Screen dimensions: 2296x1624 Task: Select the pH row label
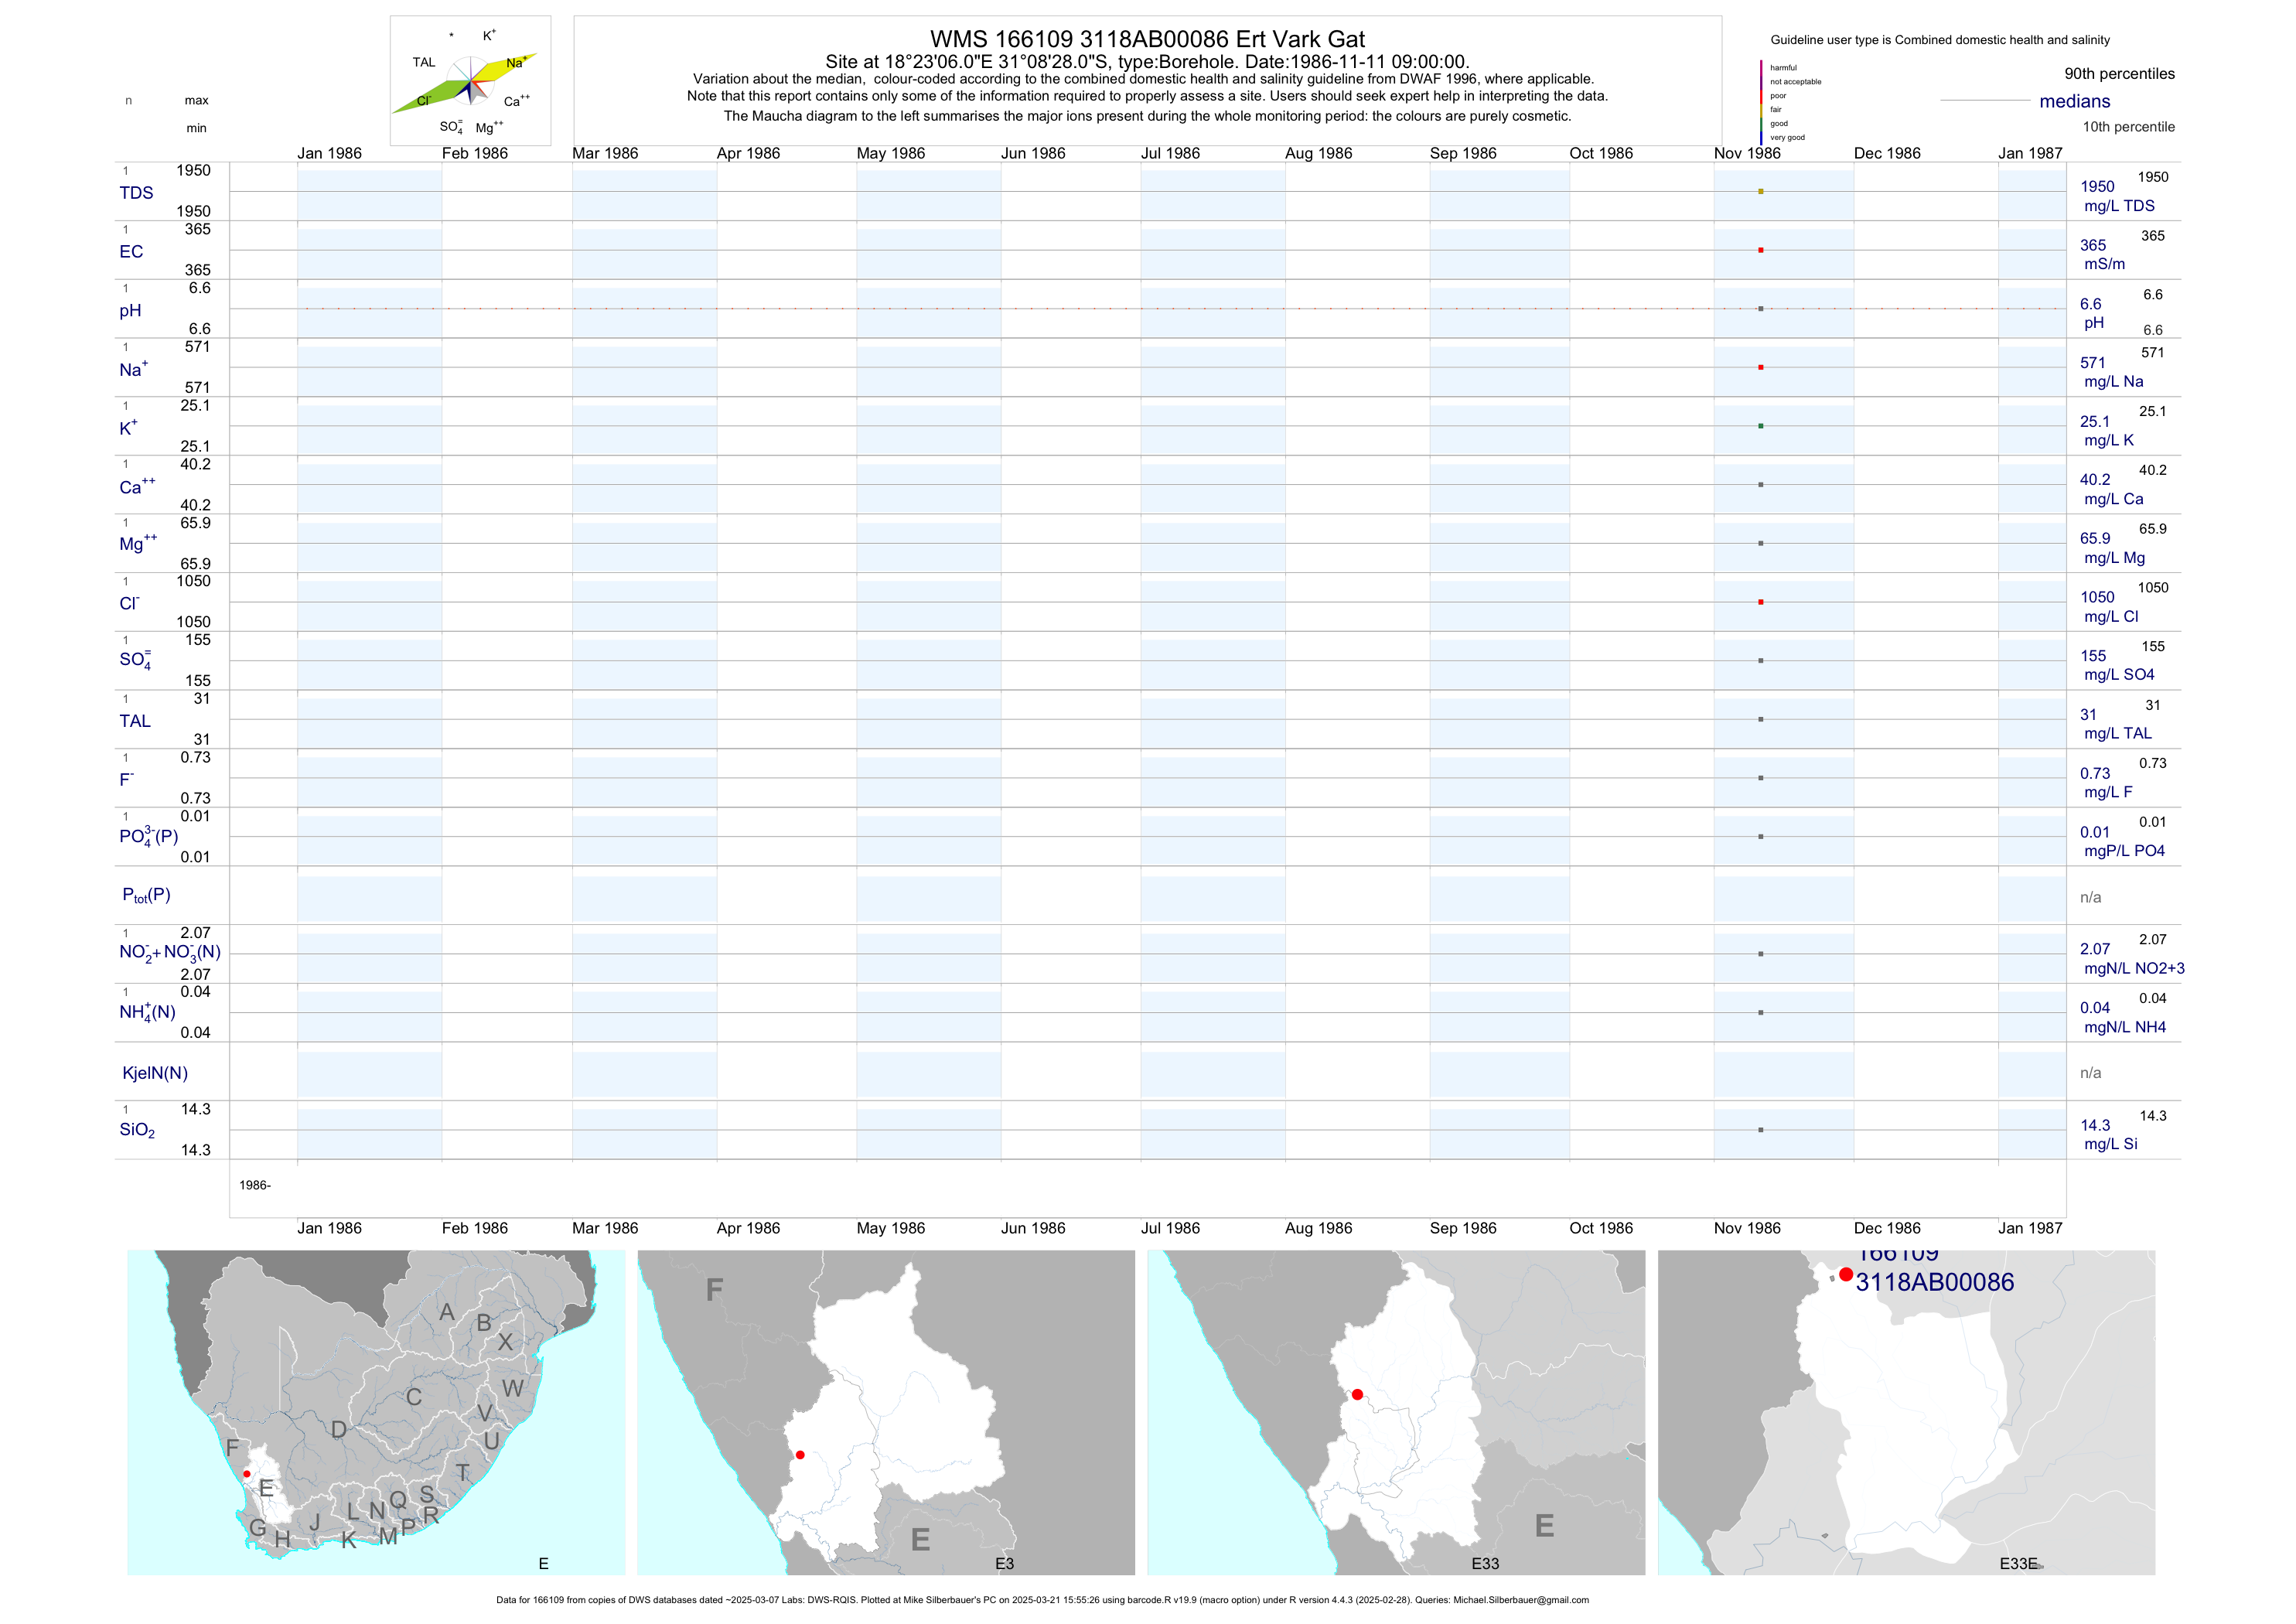click(130, 311)
